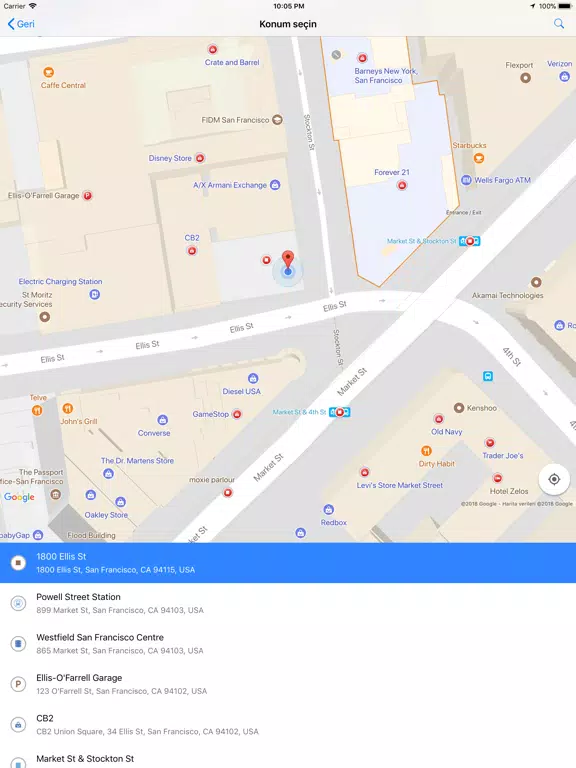Screen dimensions: 576x768
Task: Tap the Ellis-O'Farrell Garage parking marker
Action: point(87,195)
